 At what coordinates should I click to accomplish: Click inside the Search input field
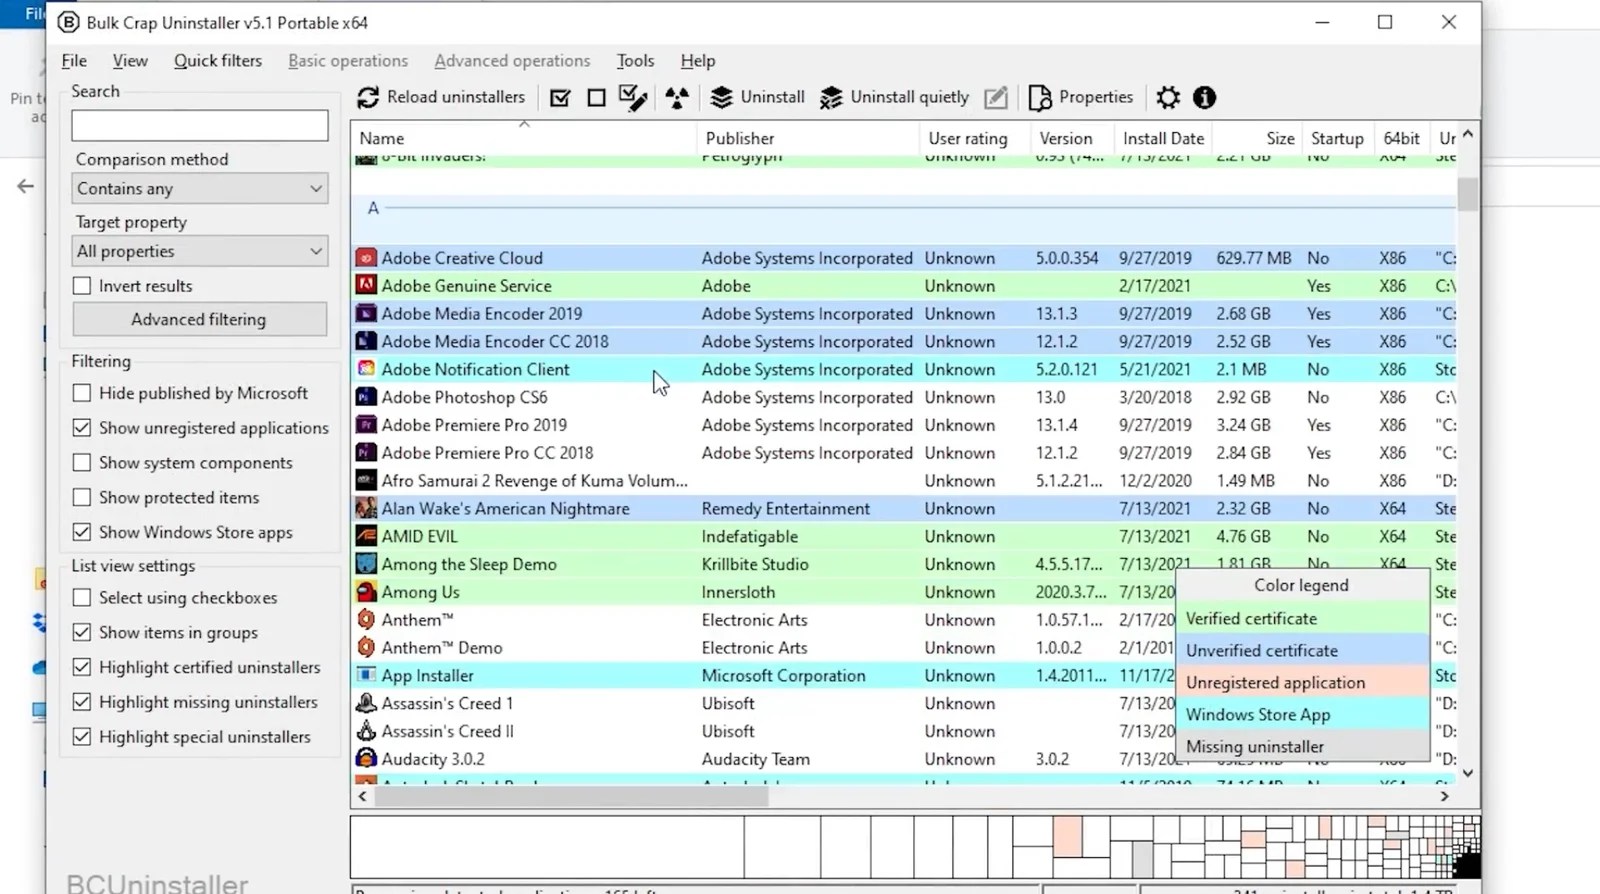tap(200, 125)
